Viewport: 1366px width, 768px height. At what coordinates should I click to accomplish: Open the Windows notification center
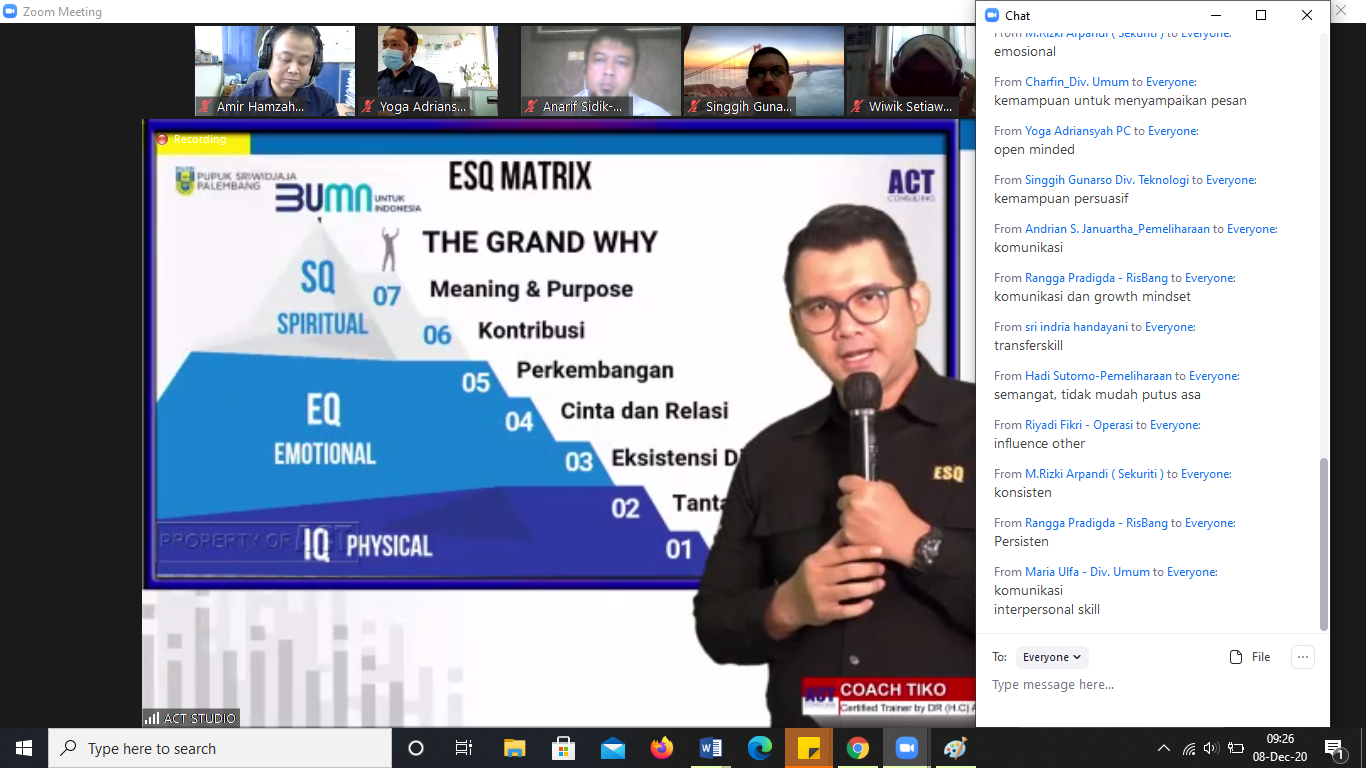(1334, 748)
